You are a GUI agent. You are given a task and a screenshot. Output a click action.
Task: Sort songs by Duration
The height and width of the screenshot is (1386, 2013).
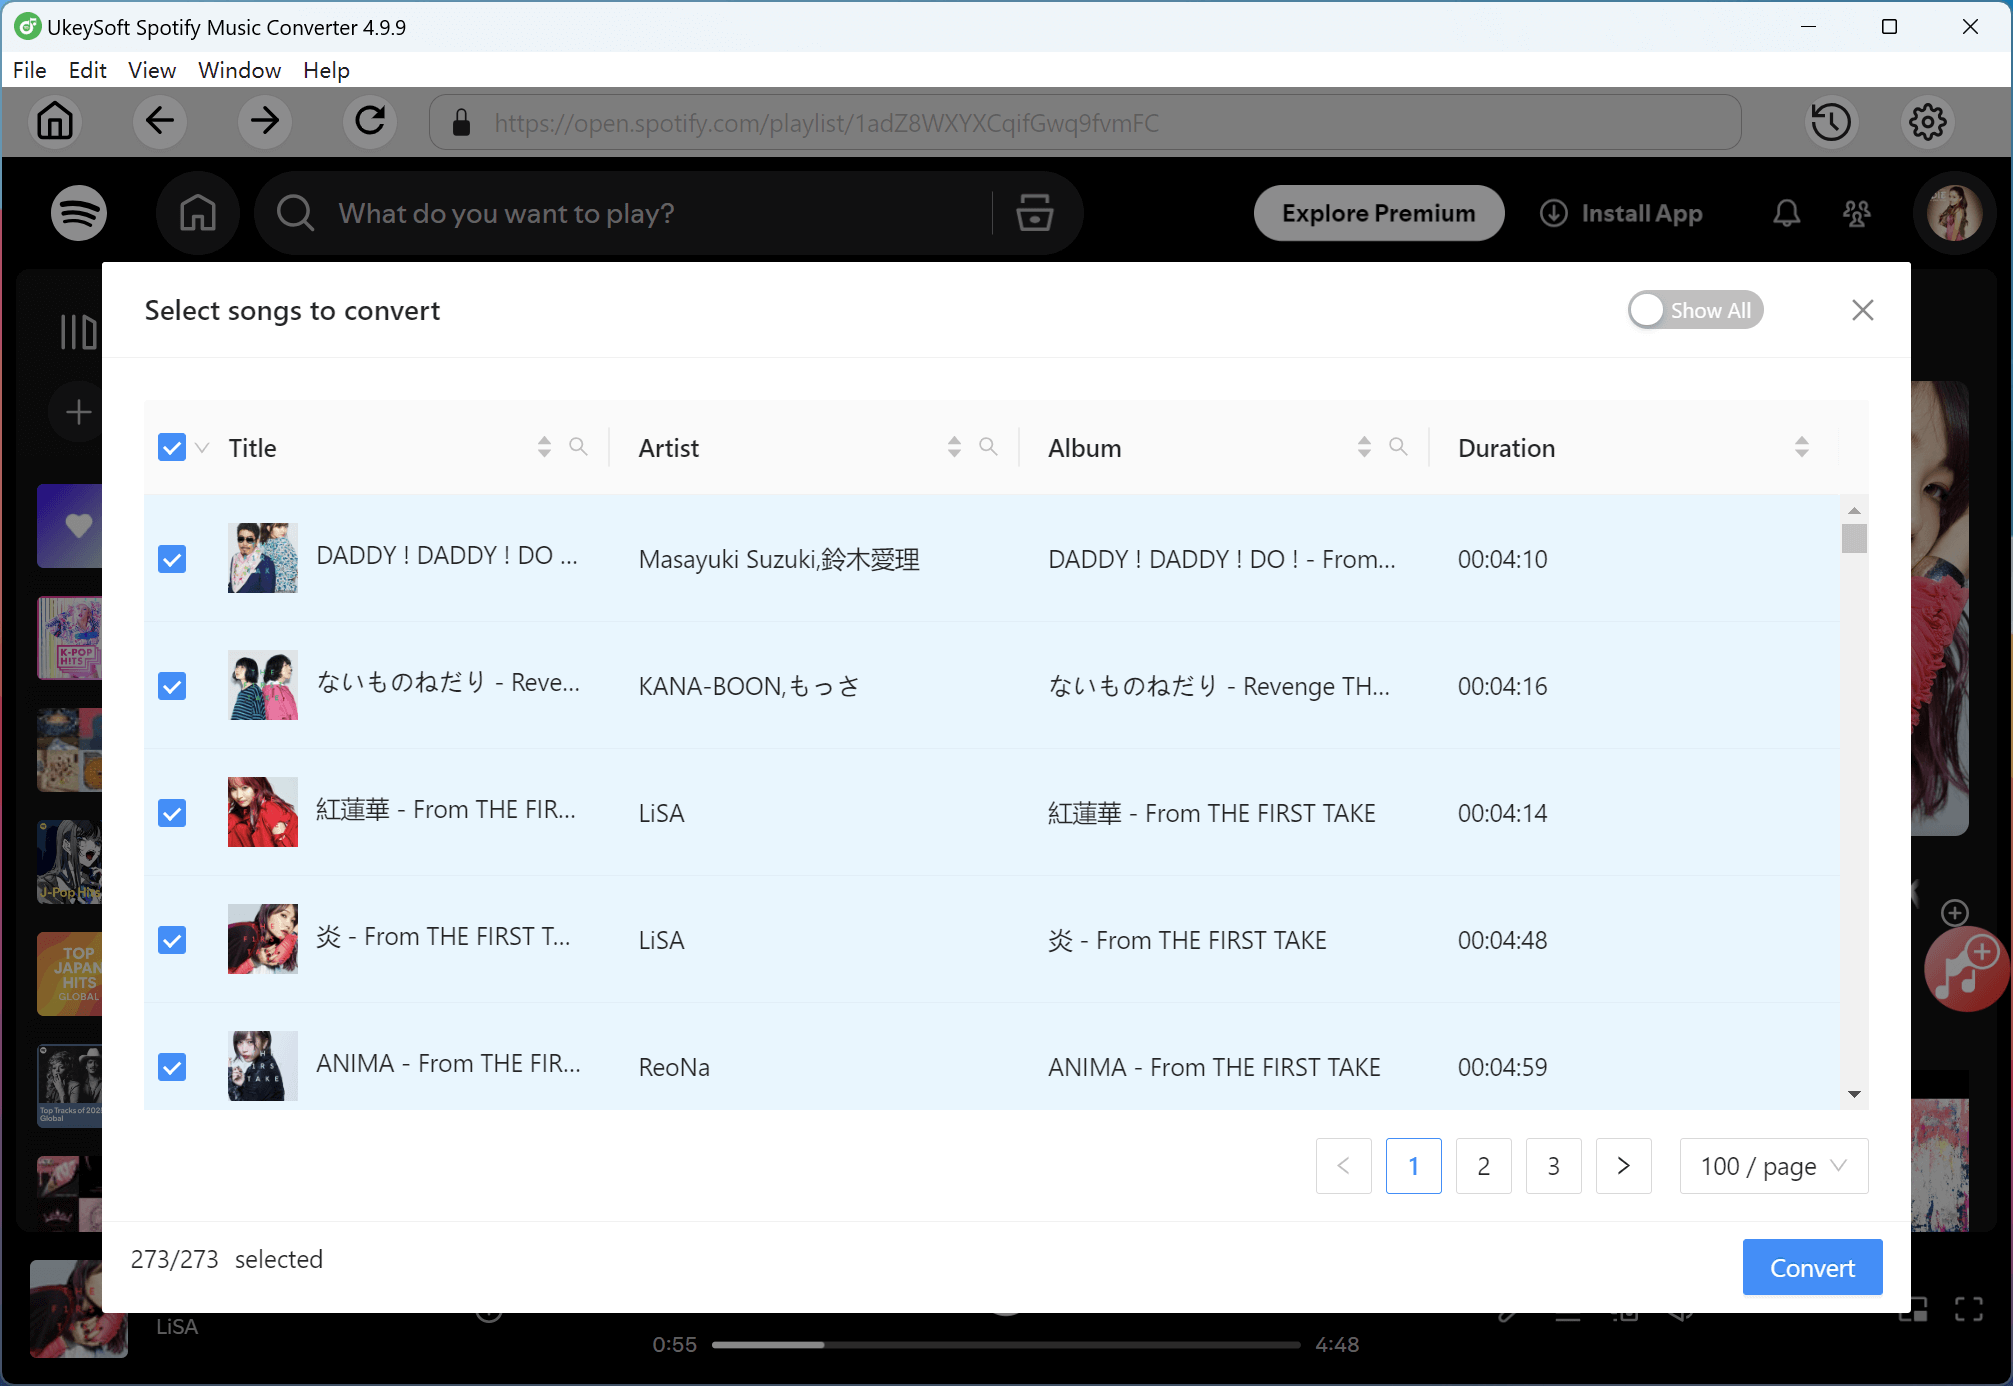(x=1801, y=447)
